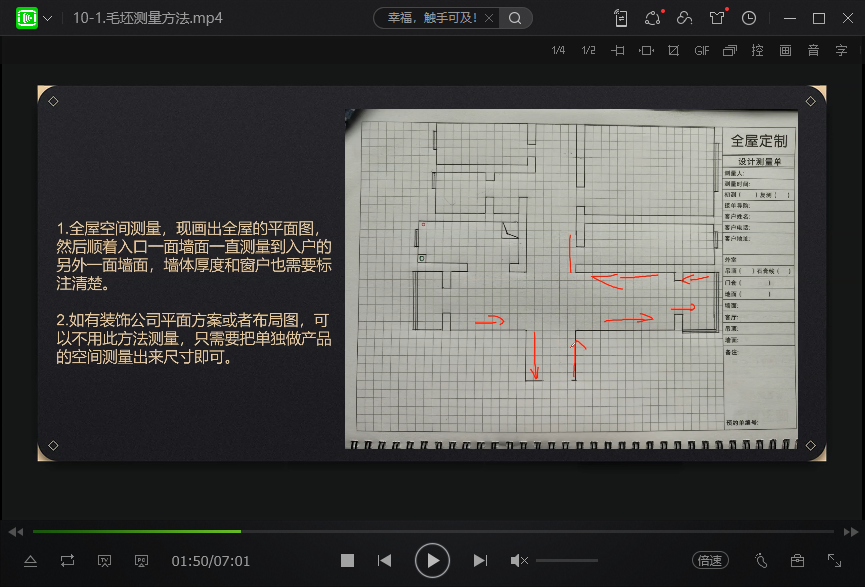Click the search magnifier button

515,18
